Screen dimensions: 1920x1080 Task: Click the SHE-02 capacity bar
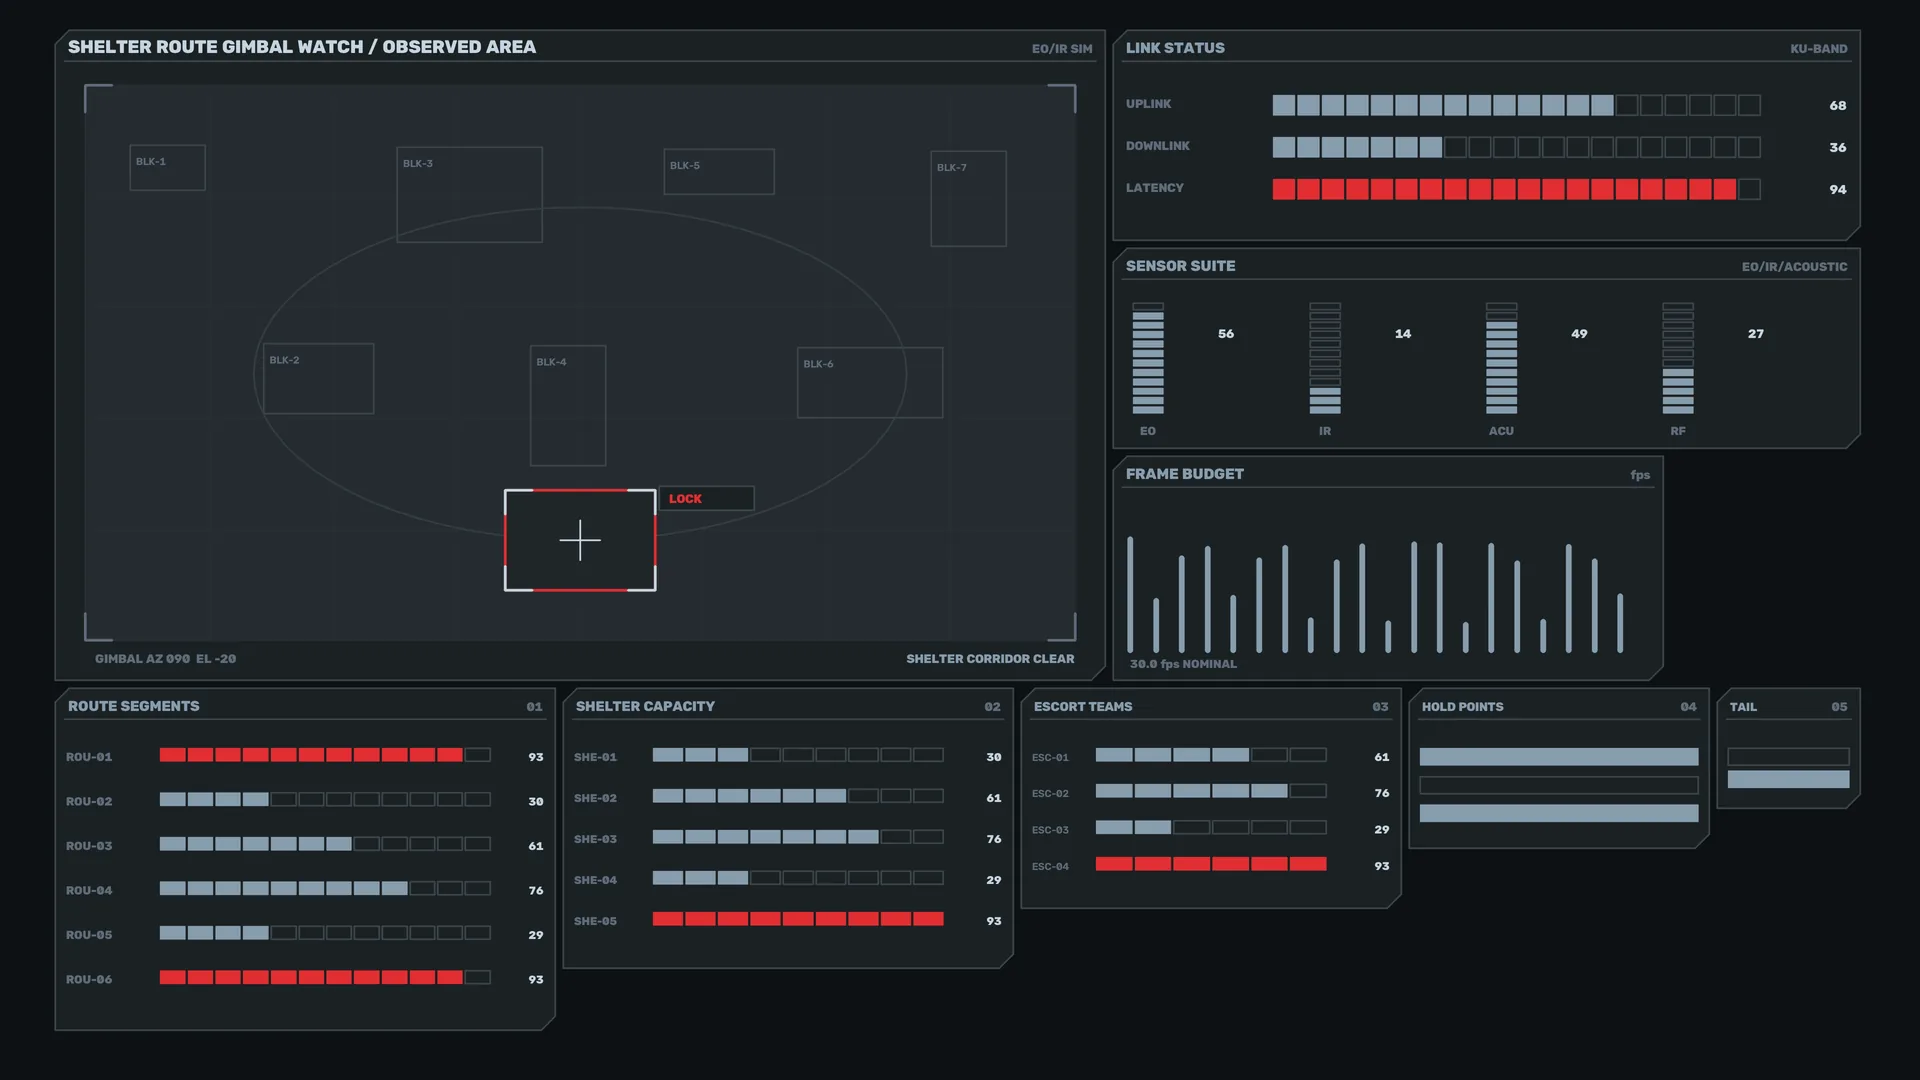(798, 796)
